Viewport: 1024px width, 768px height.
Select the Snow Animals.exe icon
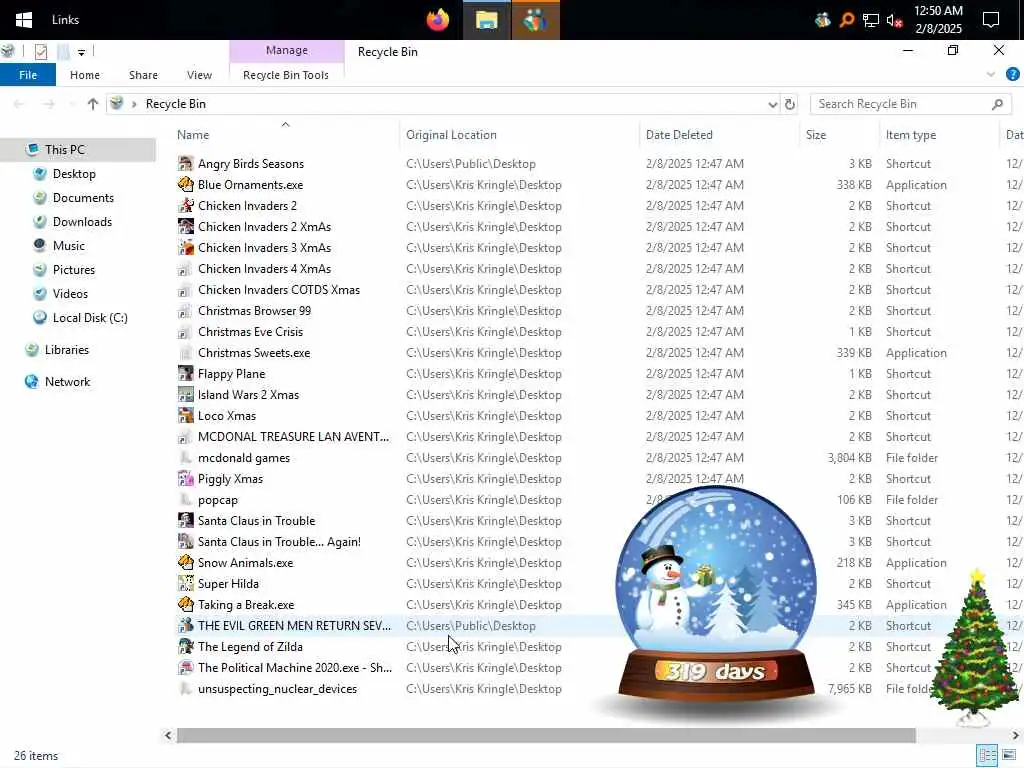[185, 562]
